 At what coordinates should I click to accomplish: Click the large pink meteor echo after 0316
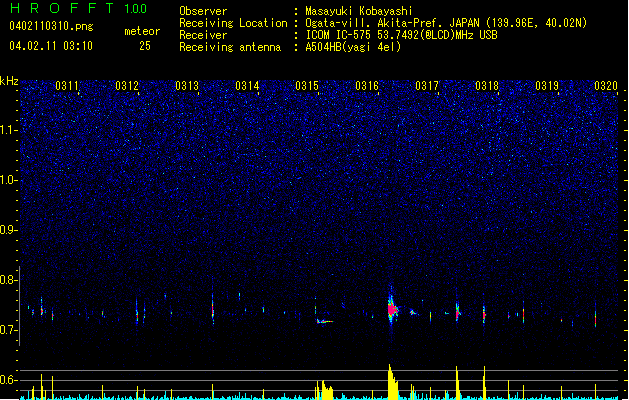pos(392,309)
